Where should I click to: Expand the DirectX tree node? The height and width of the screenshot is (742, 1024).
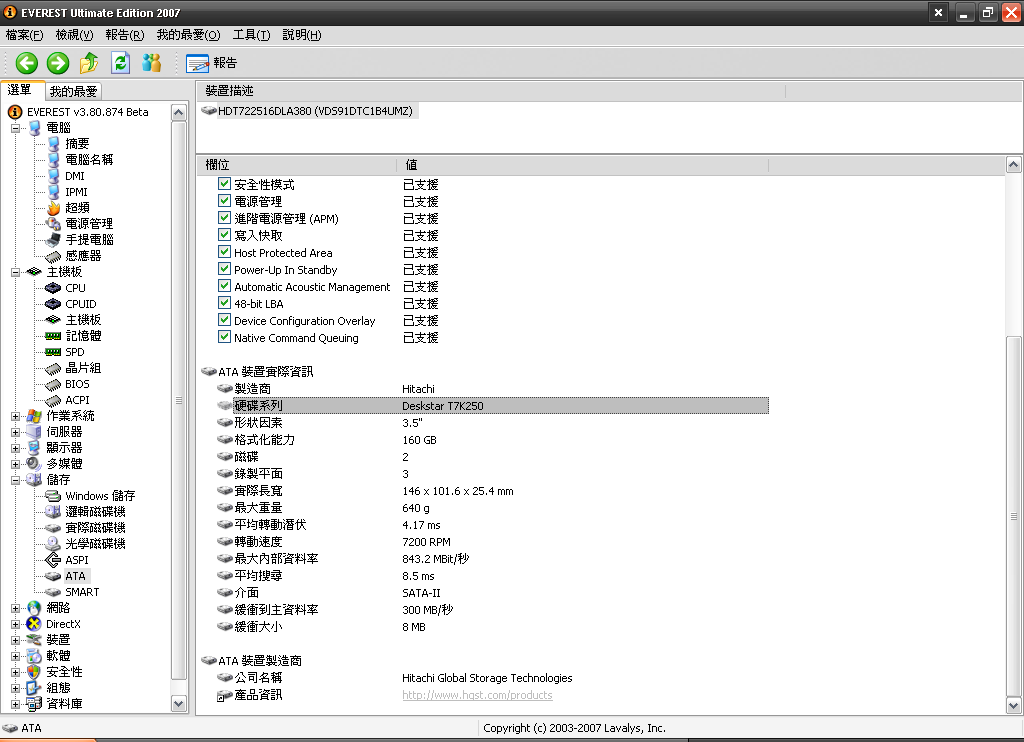pos(16,624)
